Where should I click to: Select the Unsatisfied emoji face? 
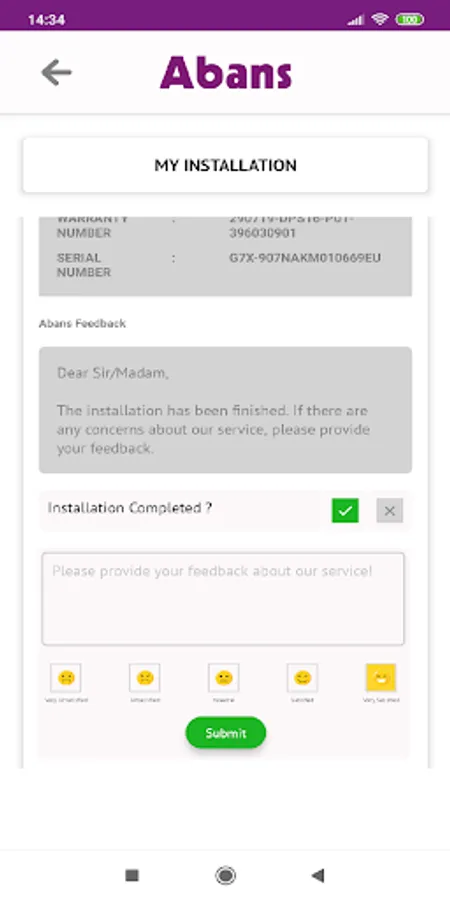pos(145,678)
